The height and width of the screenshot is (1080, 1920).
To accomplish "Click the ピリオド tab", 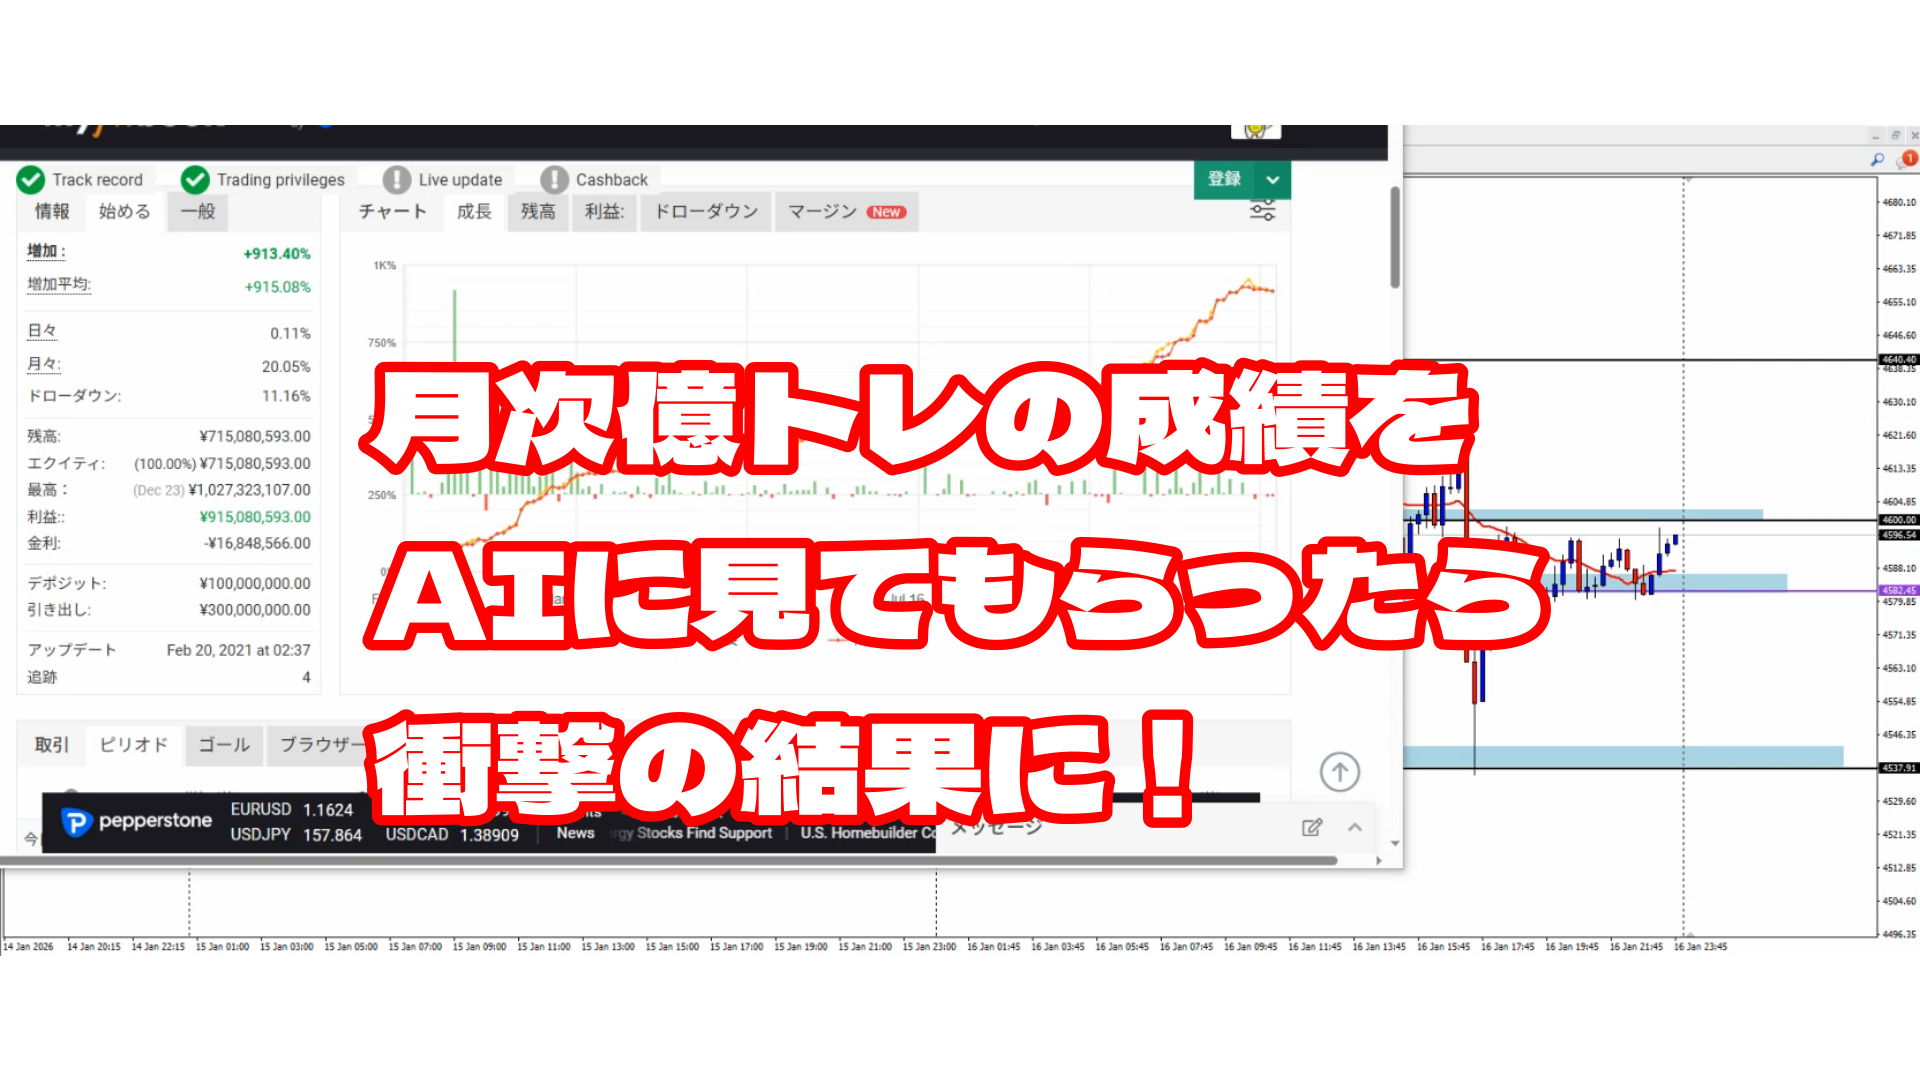I will tap(134, 745).
